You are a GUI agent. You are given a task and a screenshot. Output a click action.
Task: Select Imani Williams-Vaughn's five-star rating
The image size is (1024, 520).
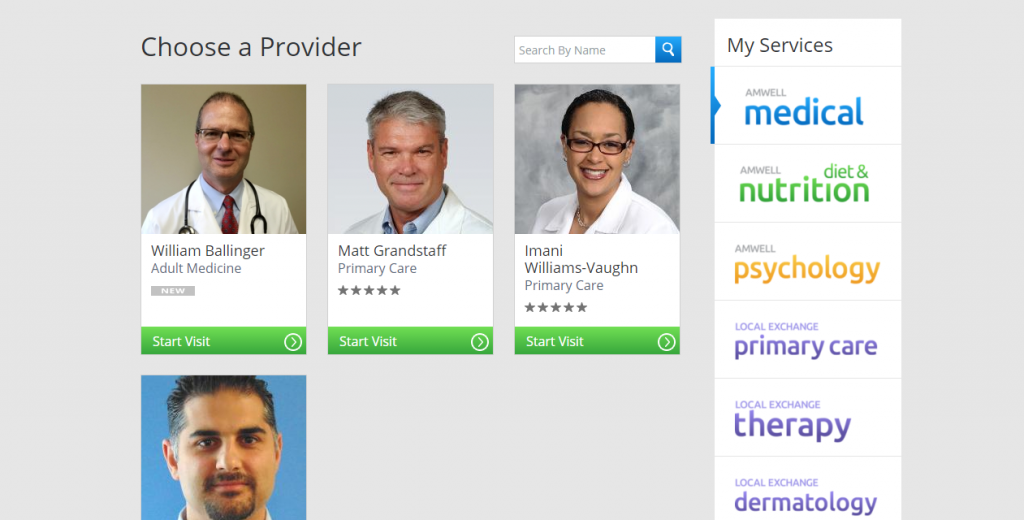(556, 308)
